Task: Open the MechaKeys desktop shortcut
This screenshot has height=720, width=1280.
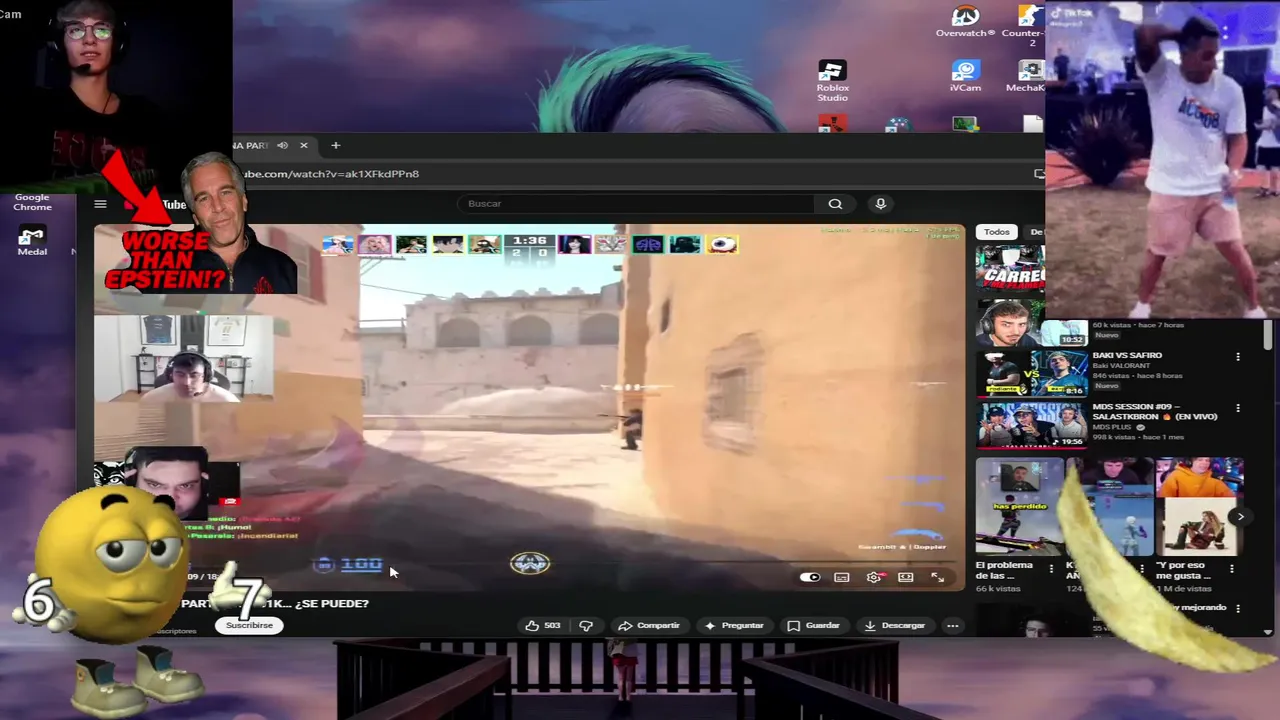Action: click(1028, 76)
